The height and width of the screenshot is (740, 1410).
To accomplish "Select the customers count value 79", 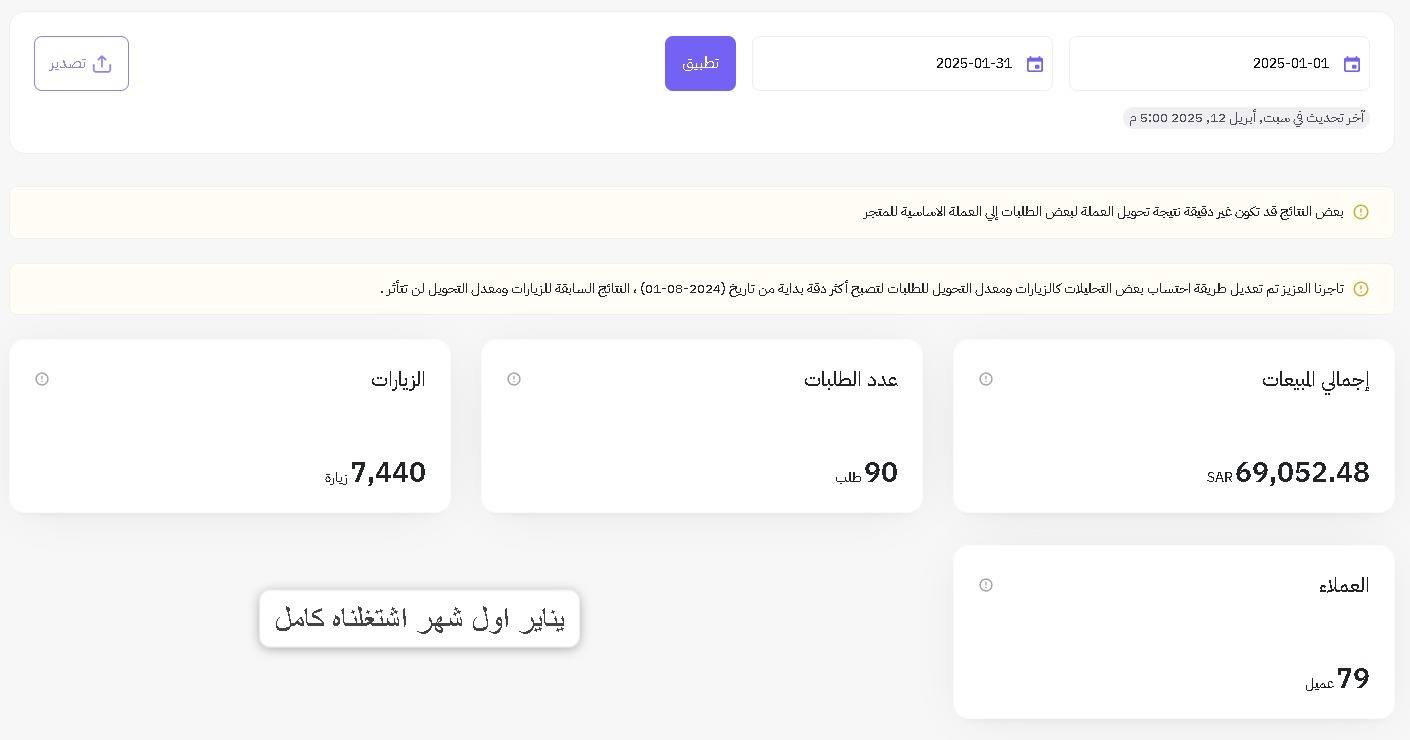I will tap(1353, 678).
